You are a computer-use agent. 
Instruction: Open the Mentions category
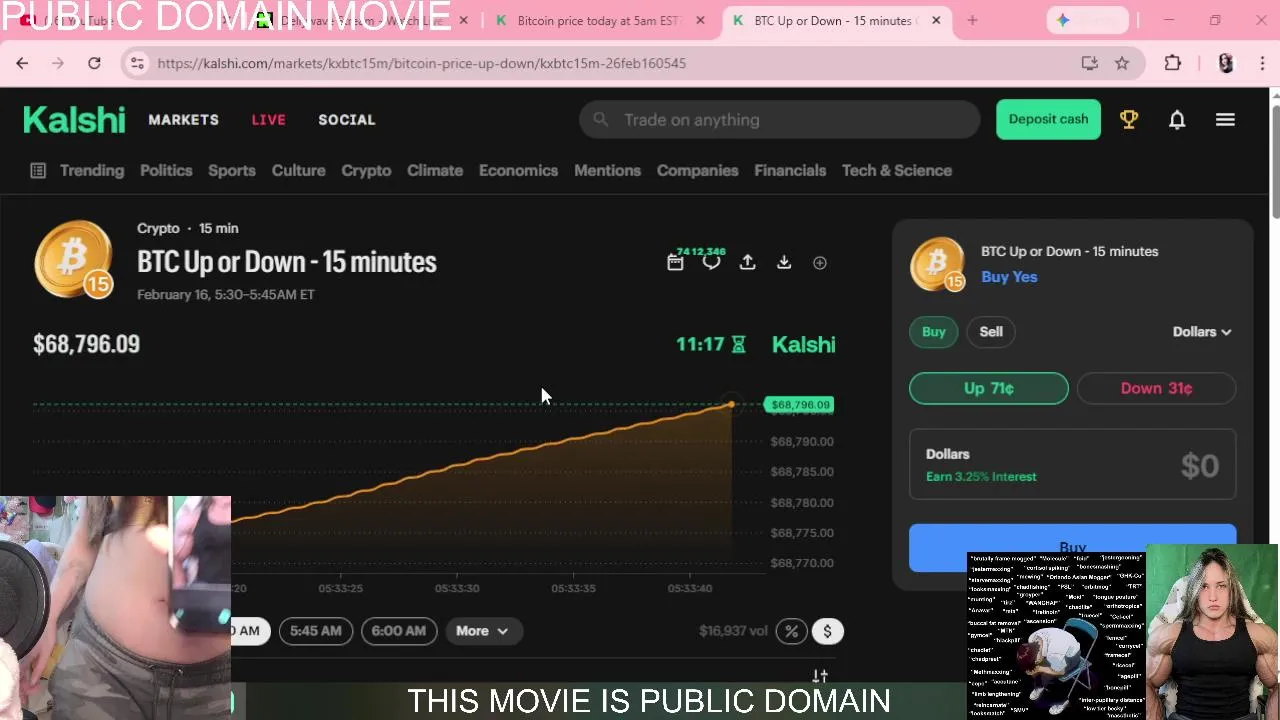click(x=607, y=171)
